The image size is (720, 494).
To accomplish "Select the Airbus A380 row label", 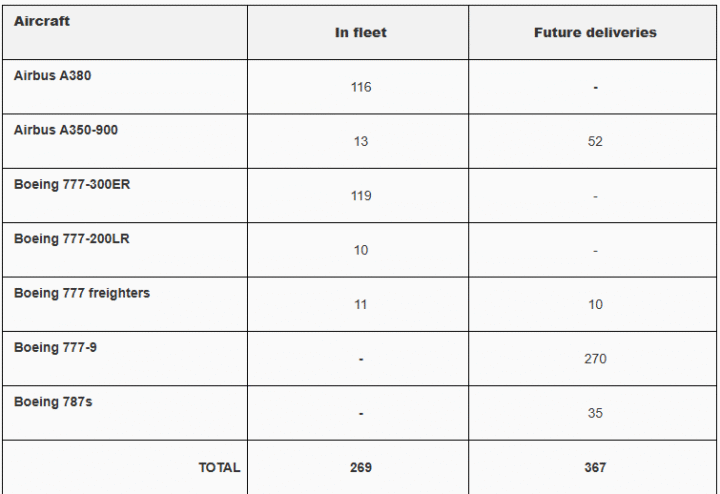I will click(x=52, y=76).
